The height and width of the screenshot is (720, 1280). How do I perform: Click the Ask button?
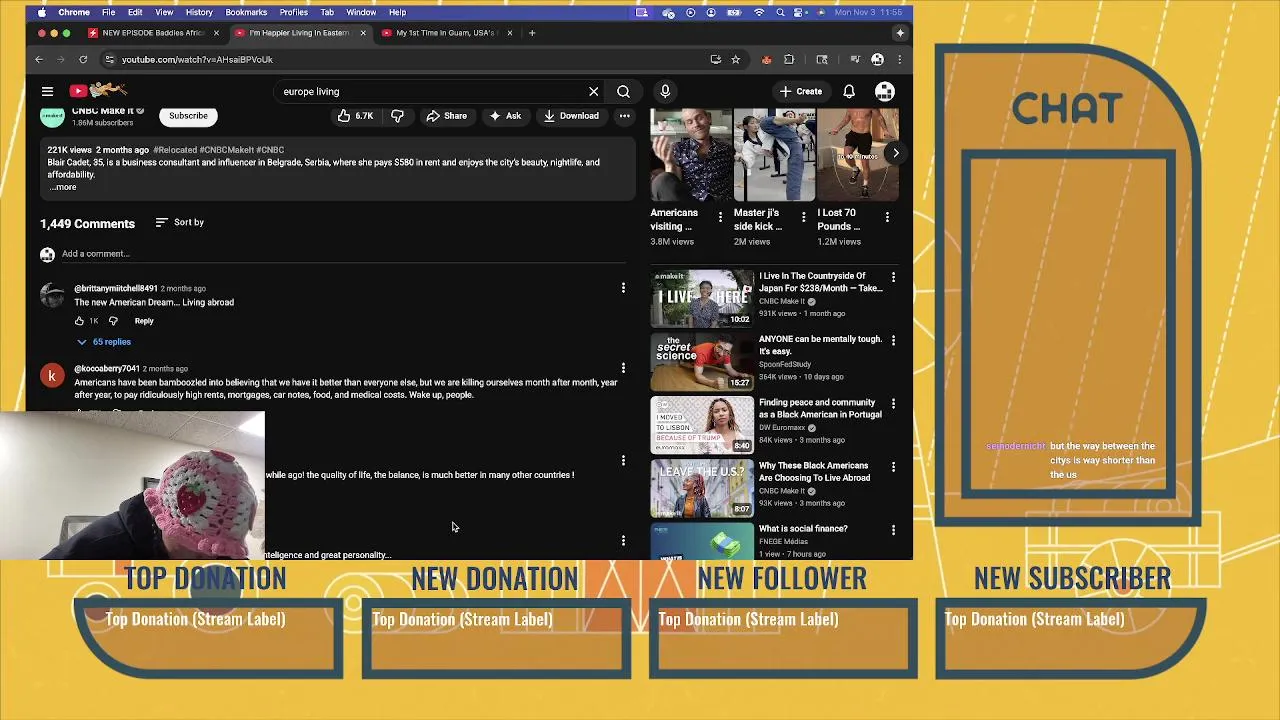click(505, 116)
